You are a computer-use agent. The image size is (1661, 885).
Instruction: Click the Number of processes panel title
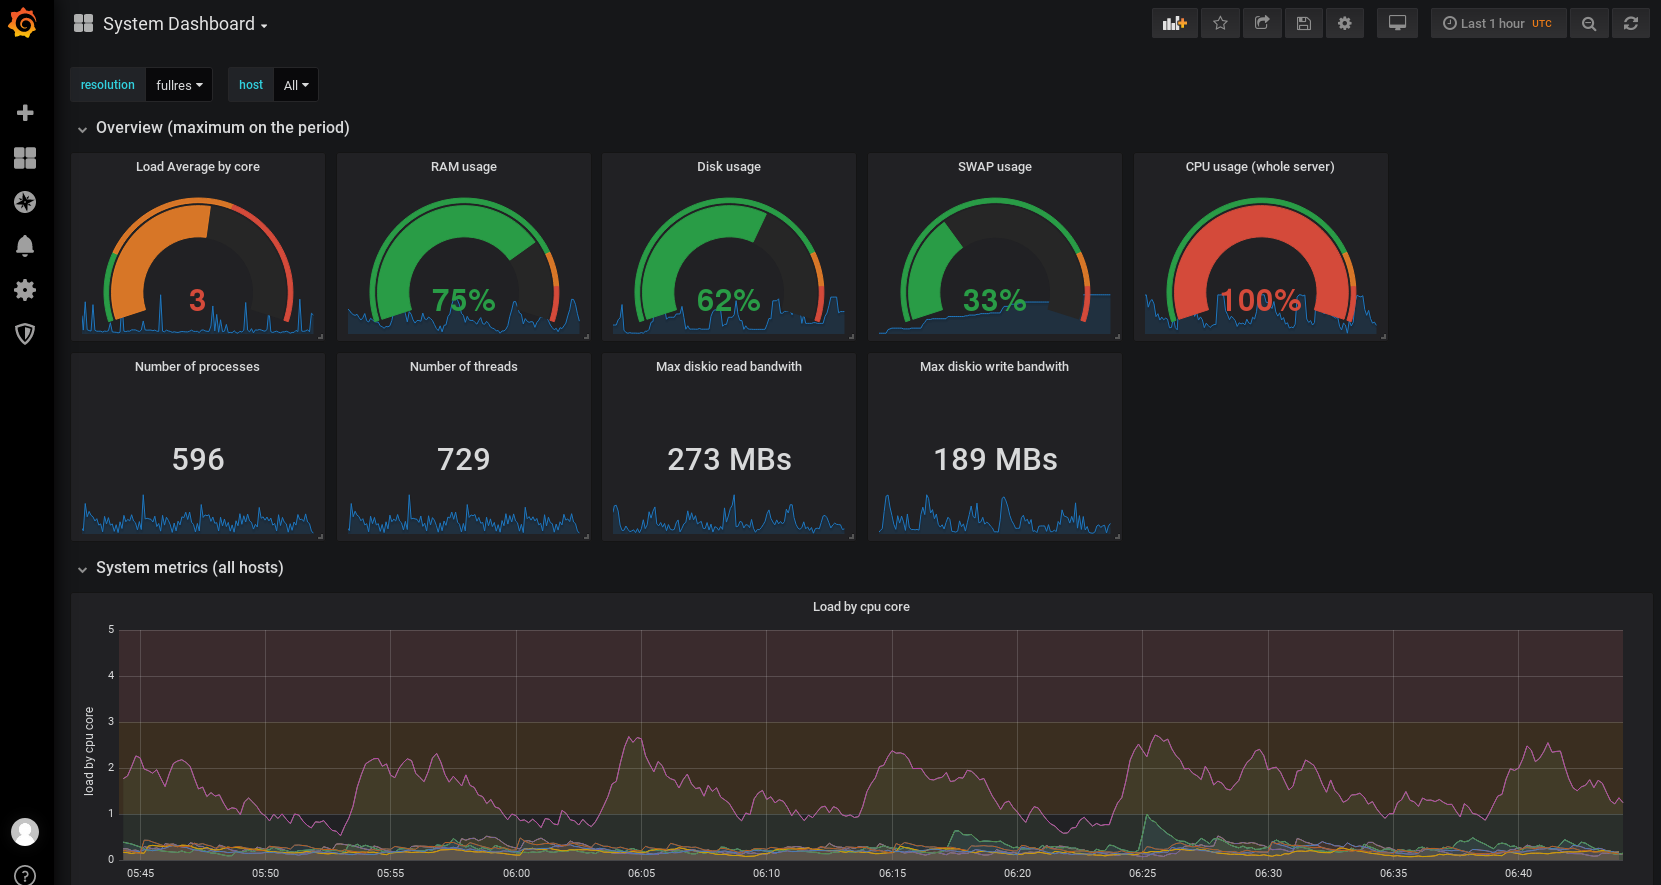pos(197,367)
